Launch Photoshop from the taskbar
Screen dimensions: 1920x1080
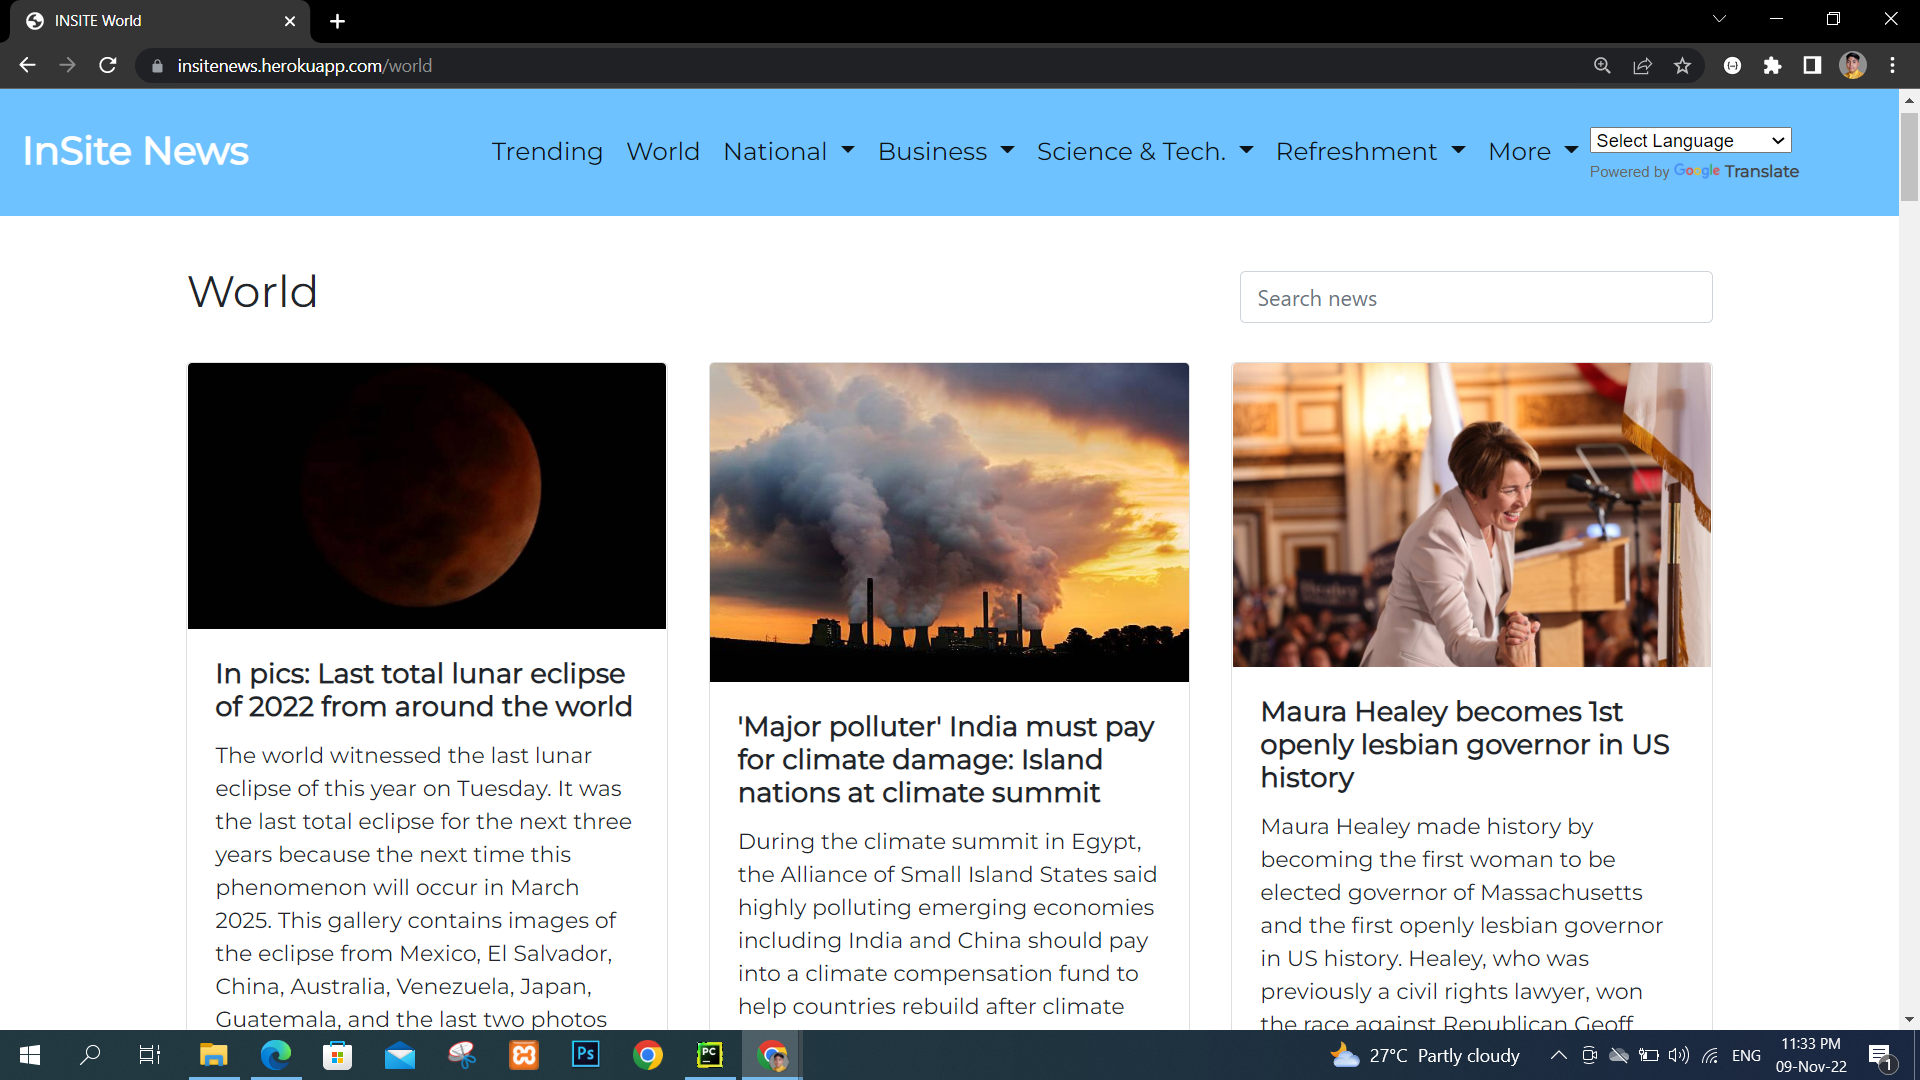click(585, 1055)
